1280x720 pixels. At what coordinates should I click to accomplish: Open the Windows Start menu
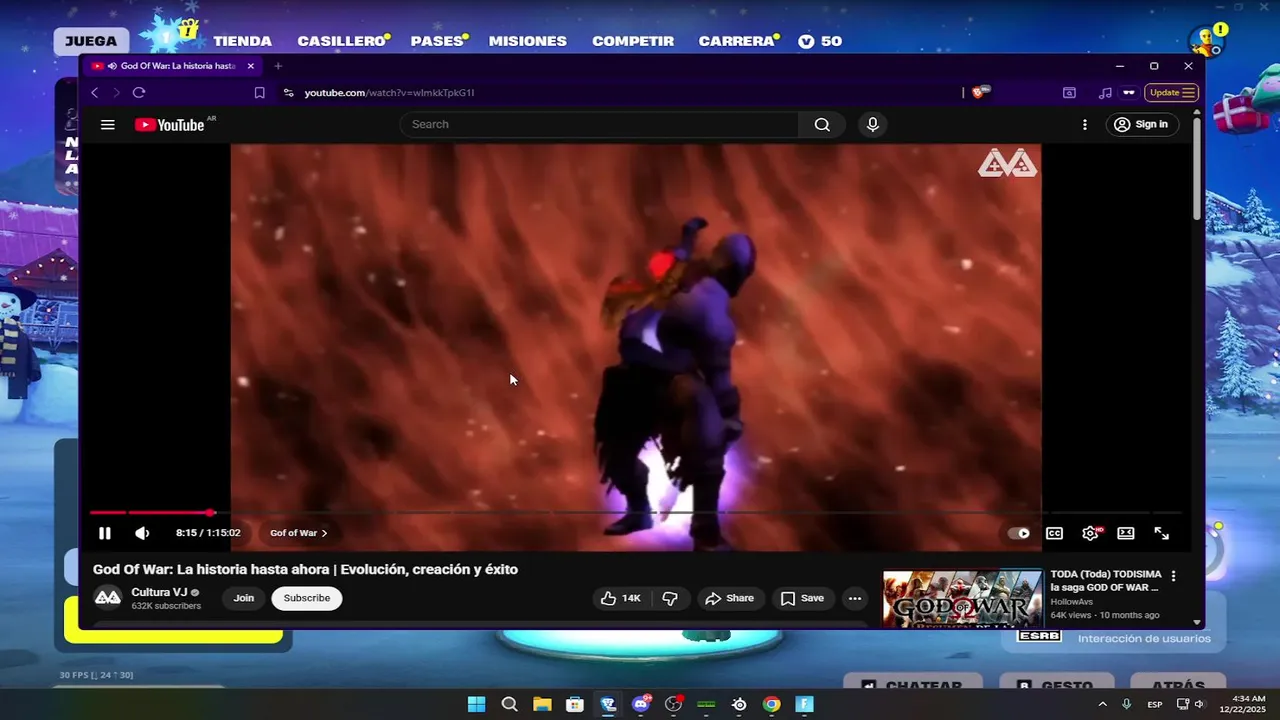476,704
